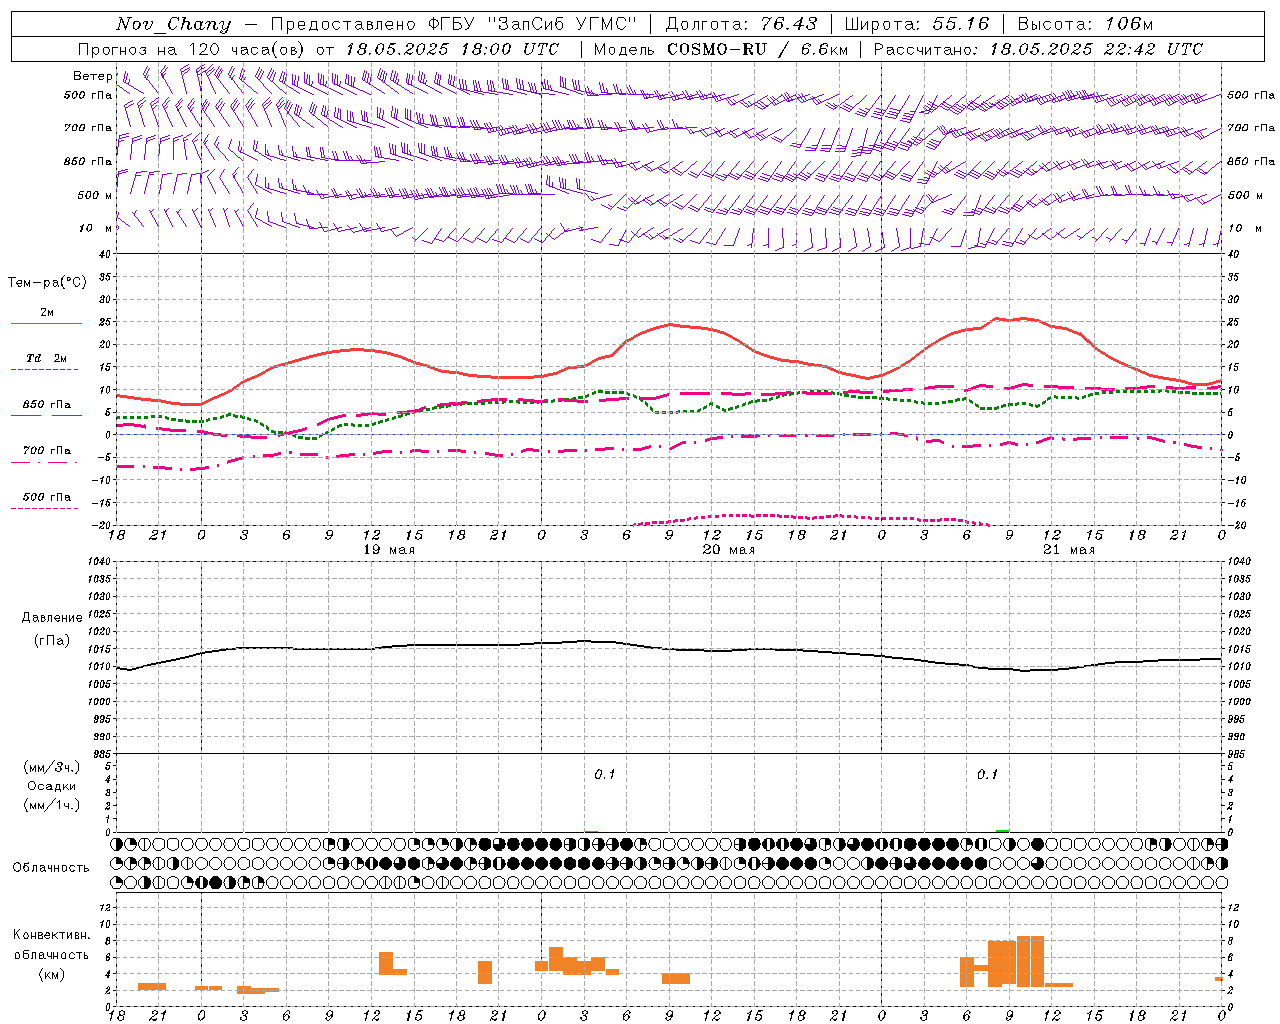The width and height of the screenshot is (1280, 1024).
Task: Click the '40' value on left temperature axis
Action: pos(104,254)
